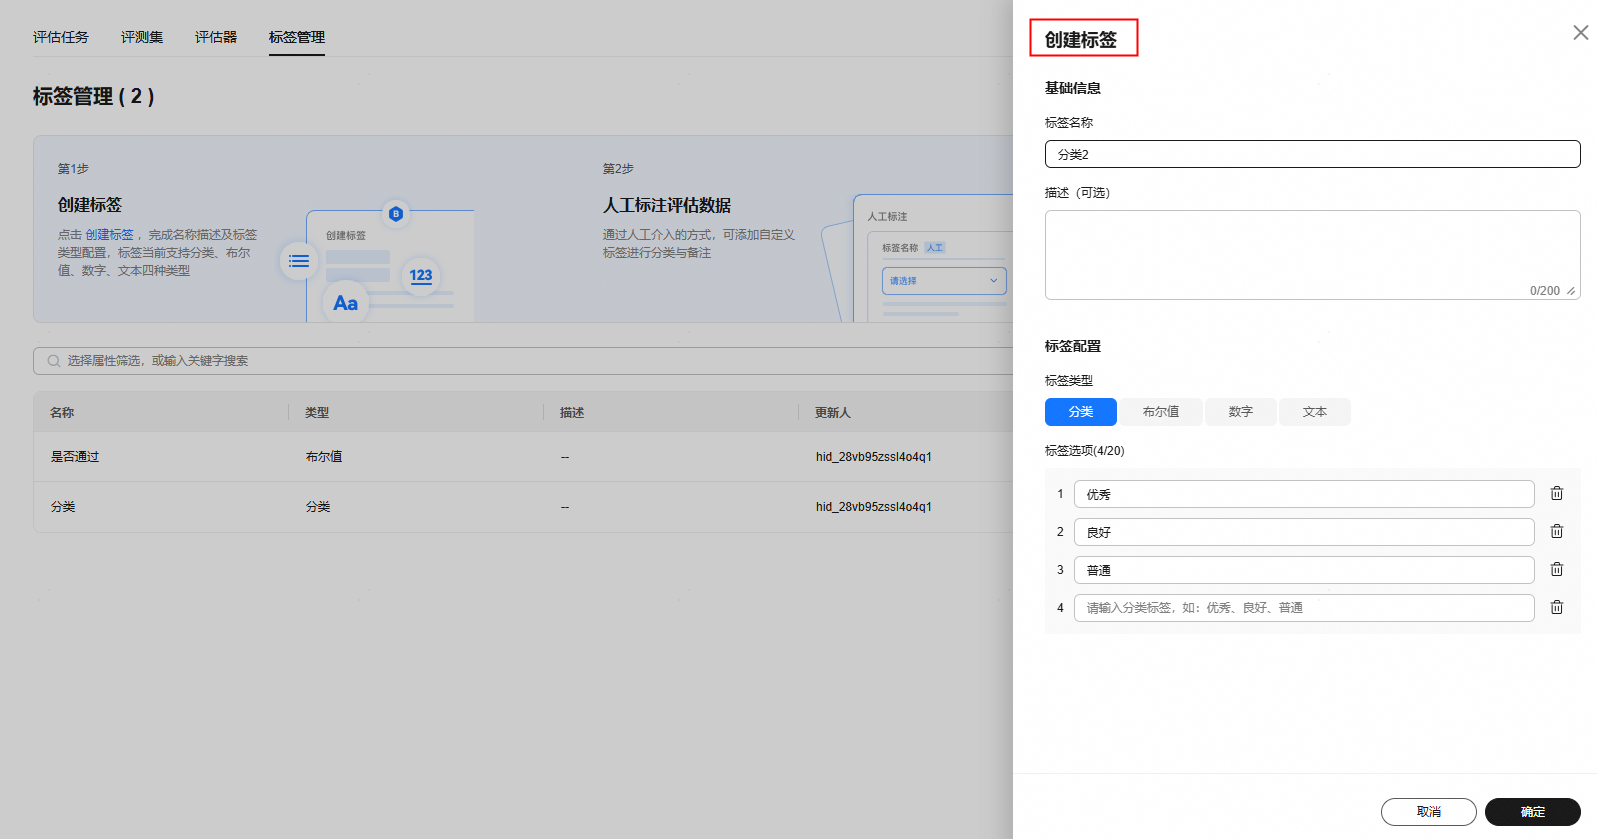
Task: Open the 请选择 dropdown in step 2 illustration
Action: tap(944, 281)
